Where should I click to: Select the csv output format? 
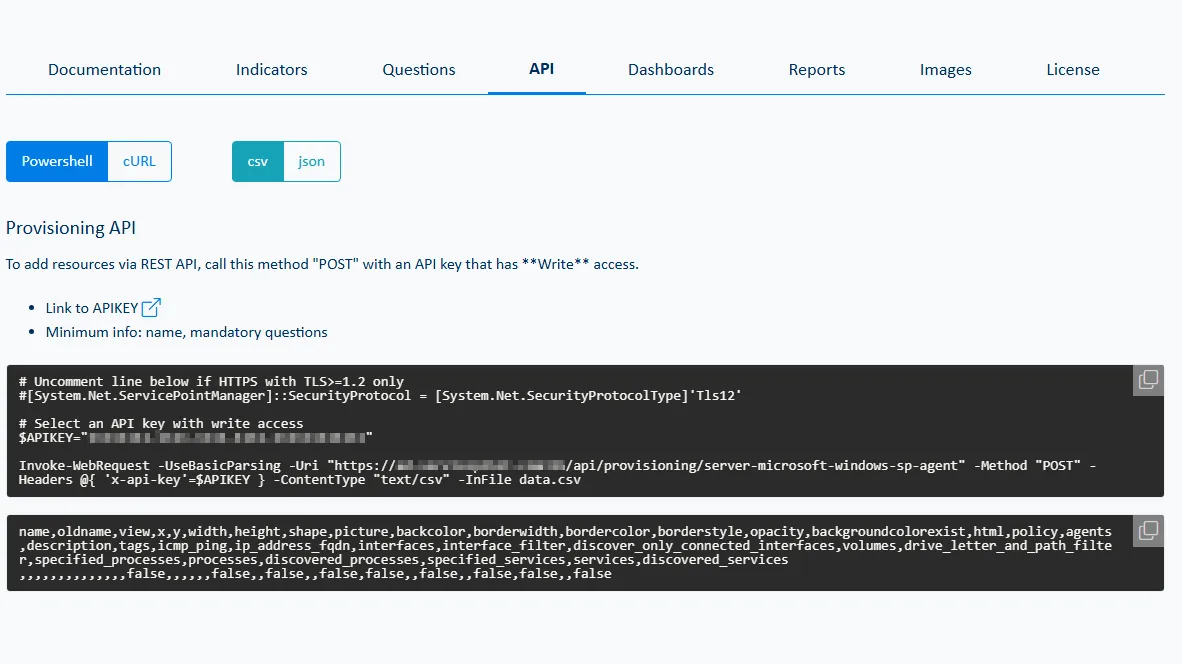(257, 161)
